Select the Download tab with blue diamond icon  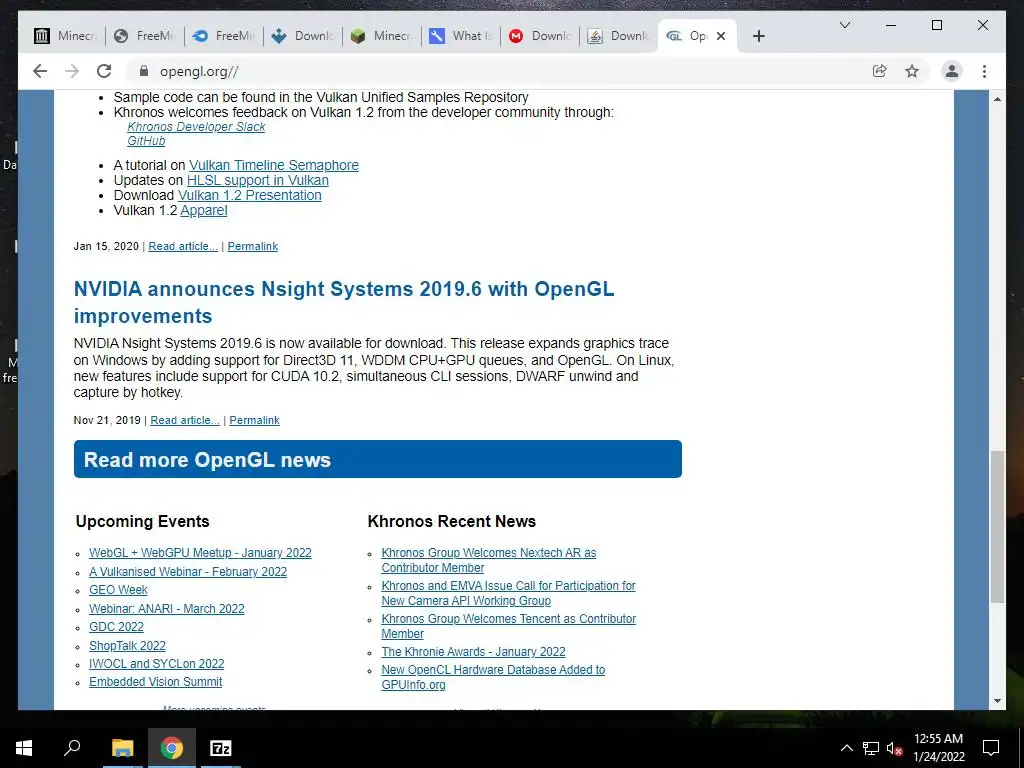(302, 36)
